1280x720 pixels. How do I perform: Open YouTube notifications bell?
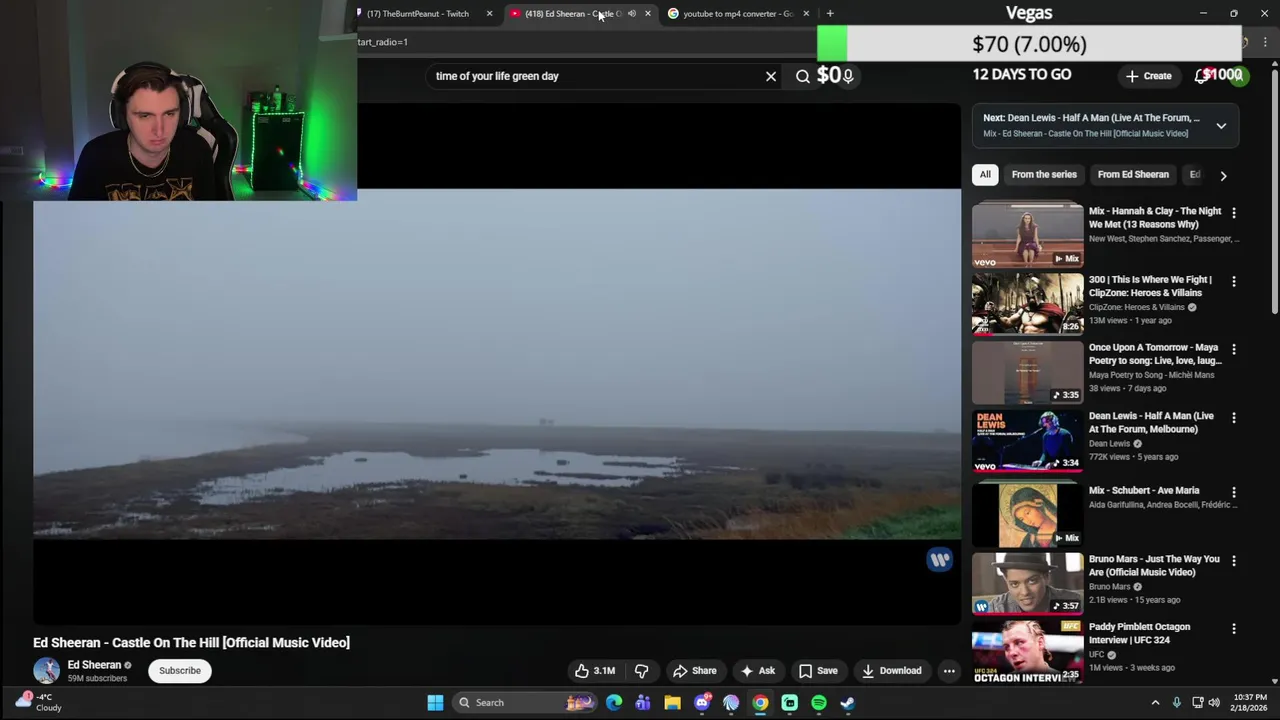(1201, 76)
